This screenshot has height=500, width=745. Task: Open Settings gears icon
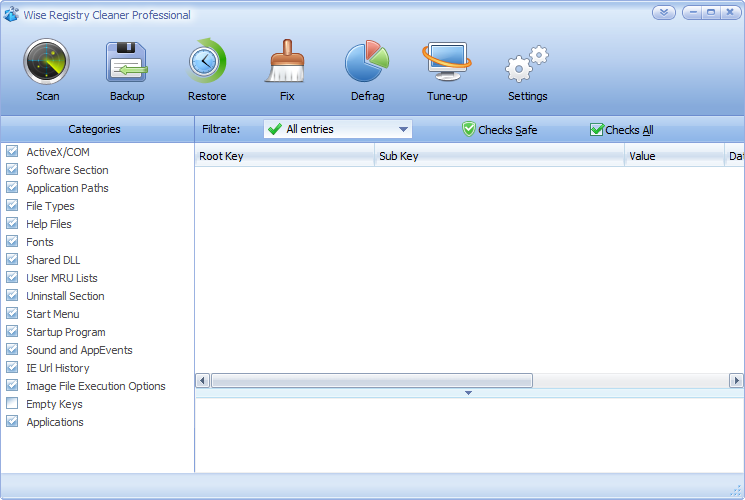click(527, 63)
